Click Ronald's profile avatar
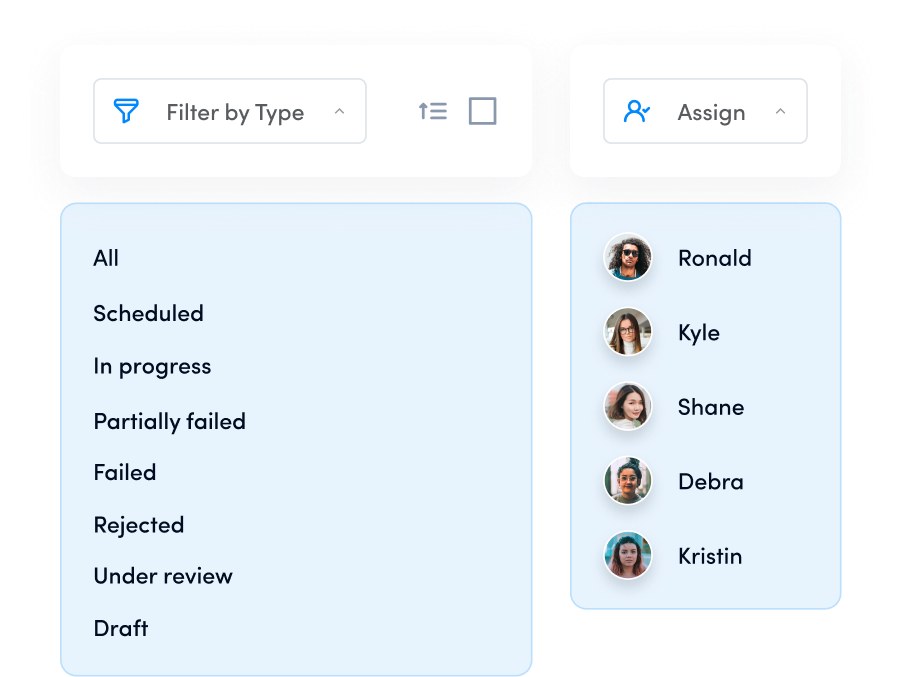Screen dimensions: 901x677 [627, 258]
